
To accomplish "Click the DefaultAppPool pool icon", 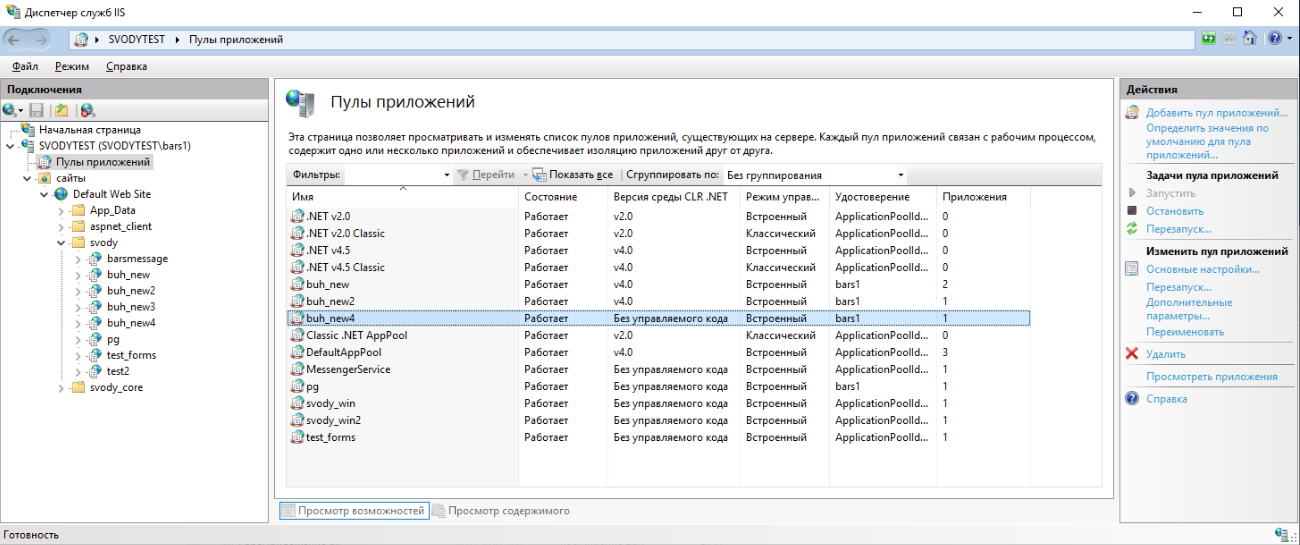I will (x=297, y=352).
